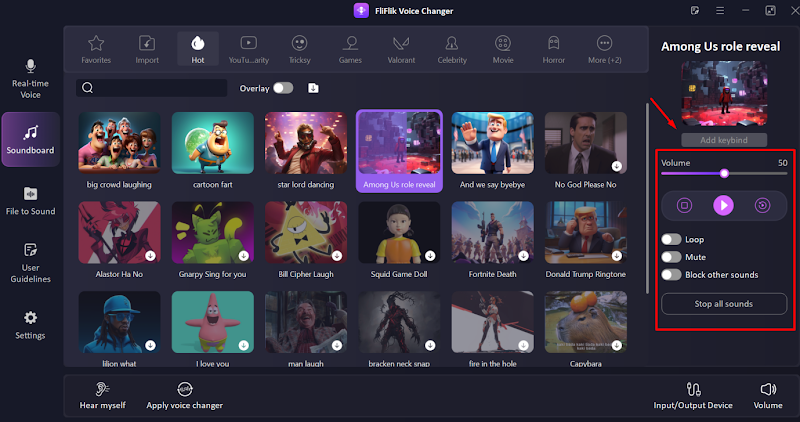Open the title bar feedback note icon
Viewport: 800px width, 422px height.
pyautogui.click(x=695, y=10)
